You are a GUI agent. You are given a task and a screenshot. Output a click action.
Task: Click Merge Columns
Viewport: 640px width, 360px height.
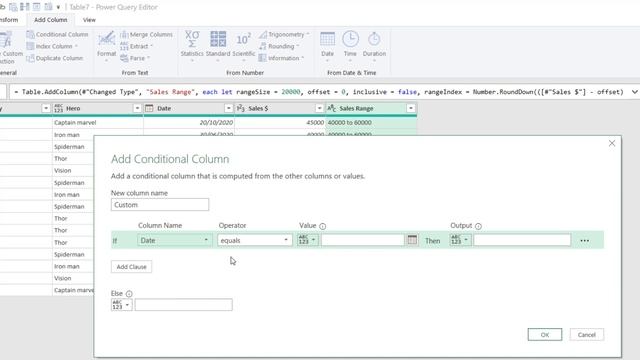click(x=147, y=34)
